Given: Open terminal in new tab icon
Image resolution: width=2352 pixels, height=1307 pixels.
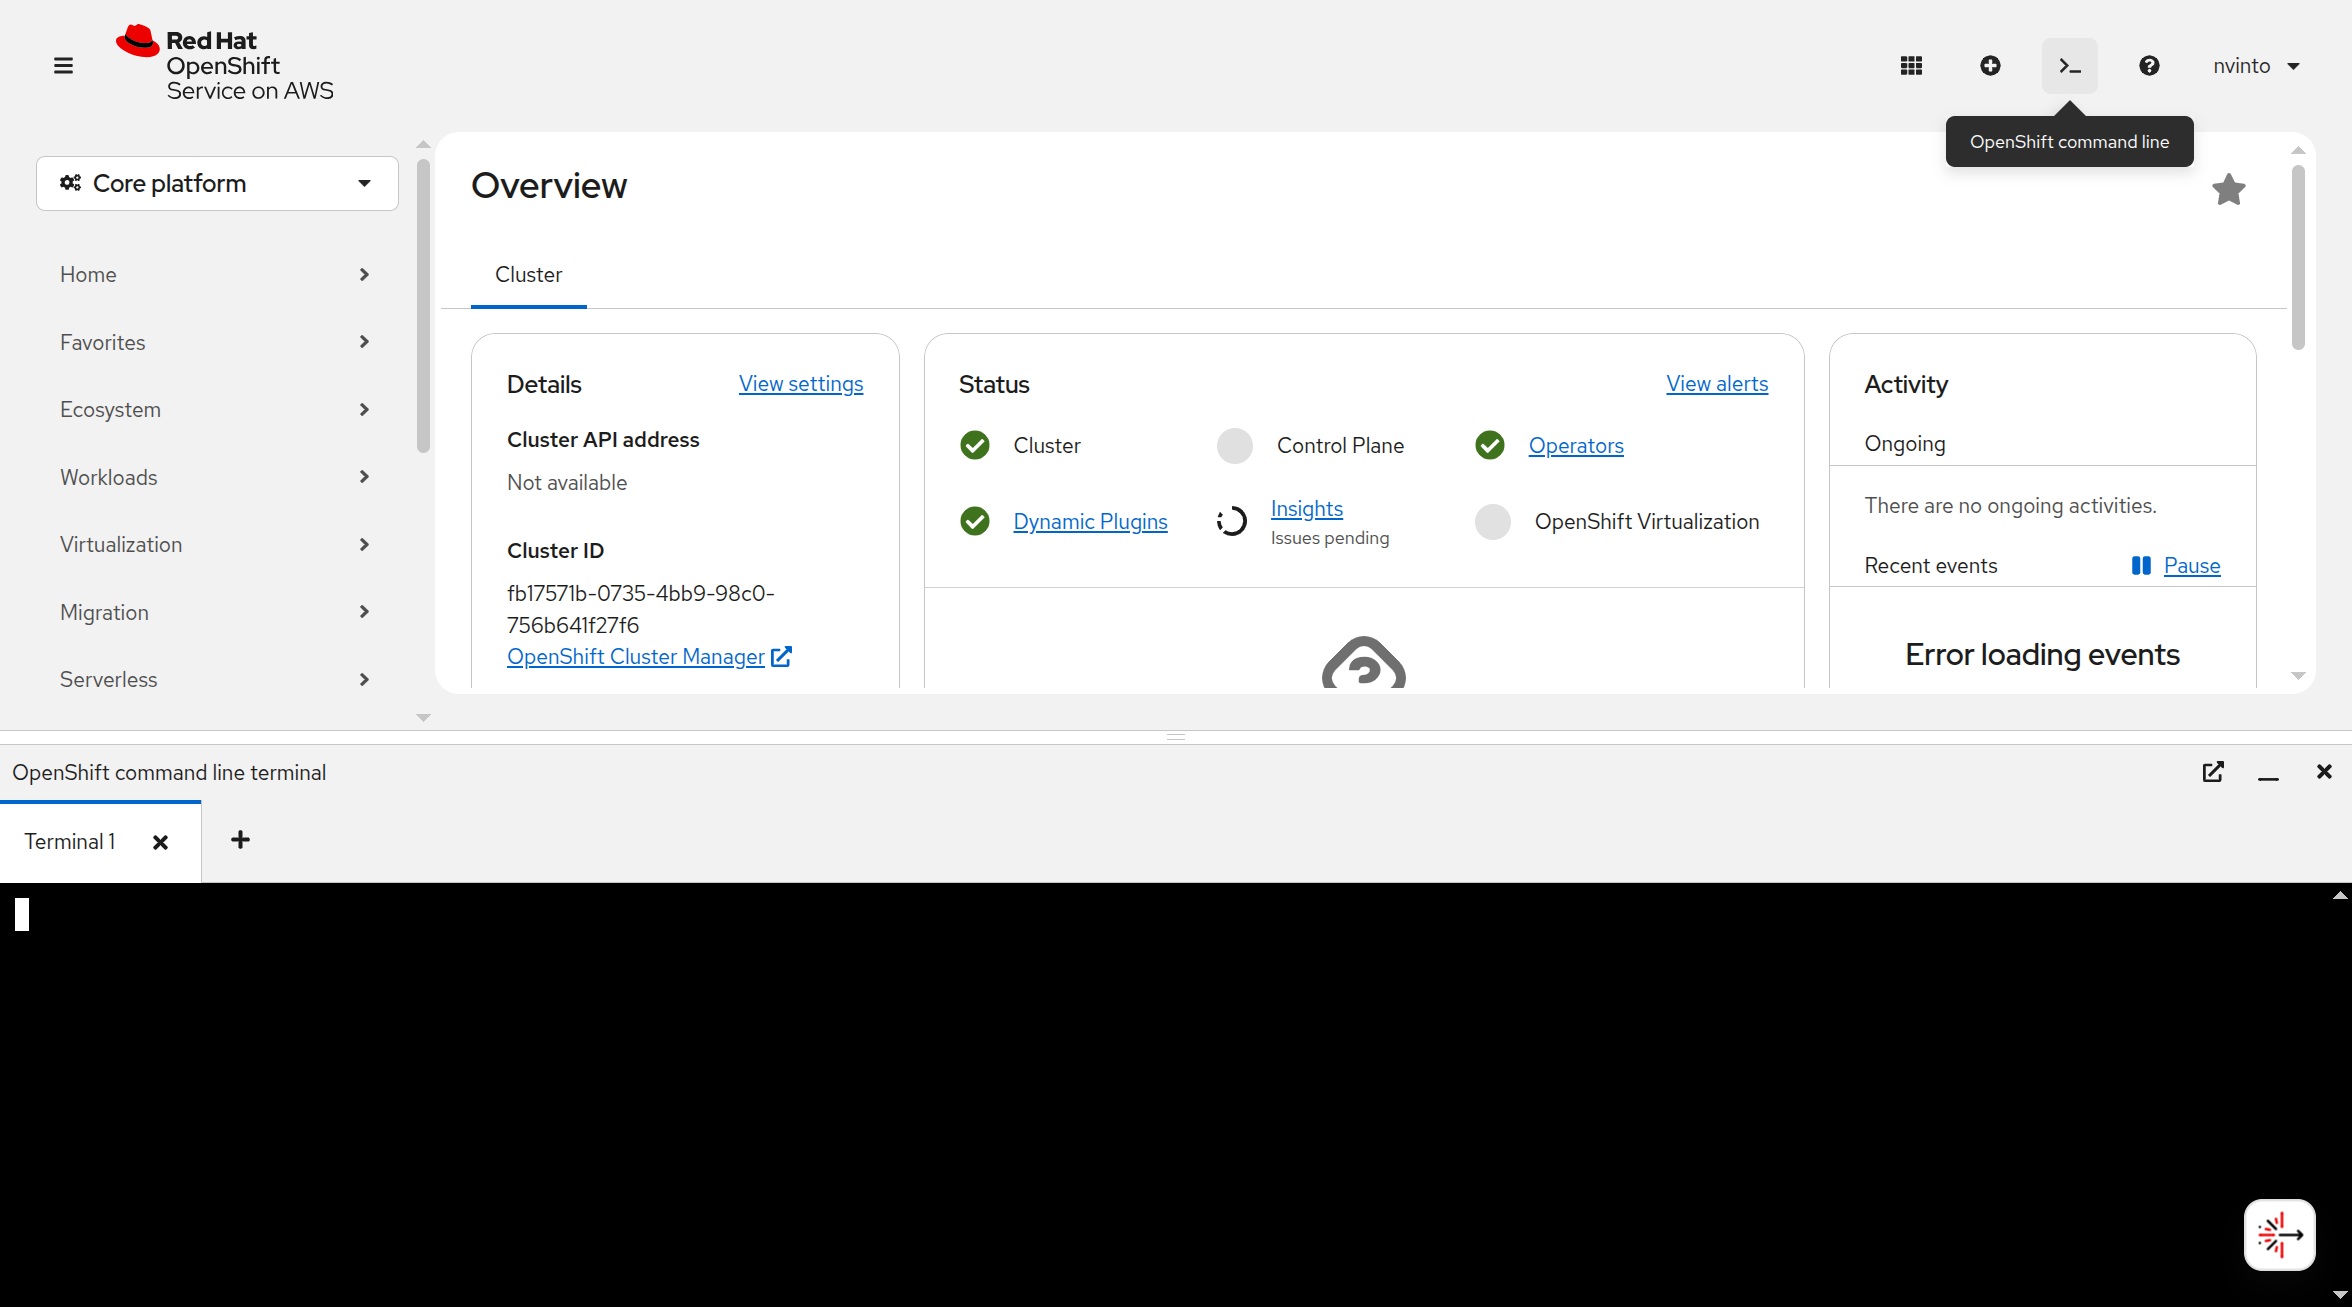Looking at the screenshot, I should [2213, 772].
